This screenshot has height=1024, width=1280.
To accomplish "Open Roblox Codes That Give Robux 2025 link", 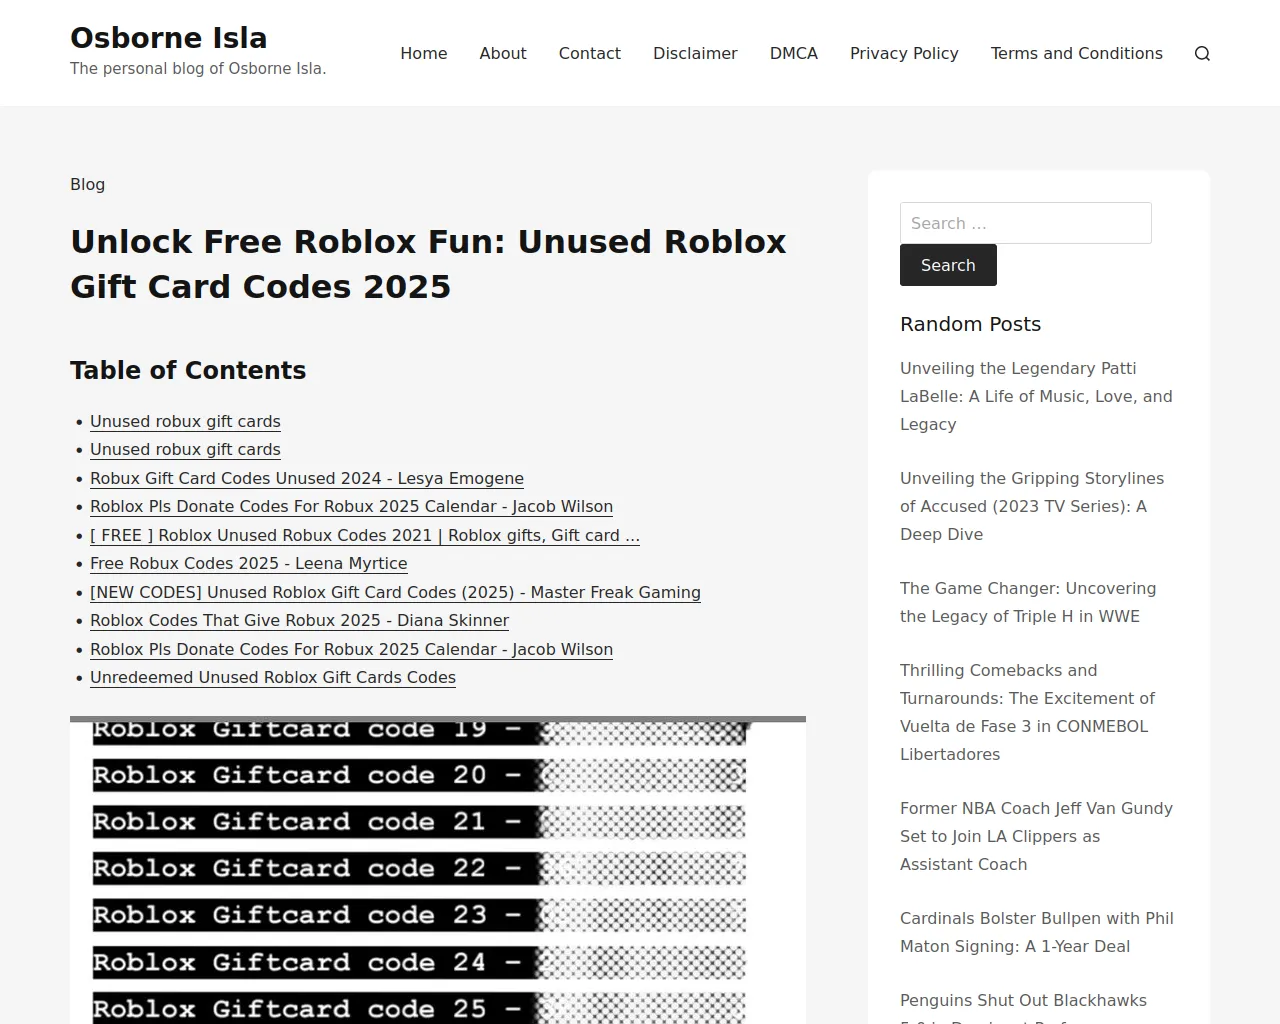I will click(299, 620).
